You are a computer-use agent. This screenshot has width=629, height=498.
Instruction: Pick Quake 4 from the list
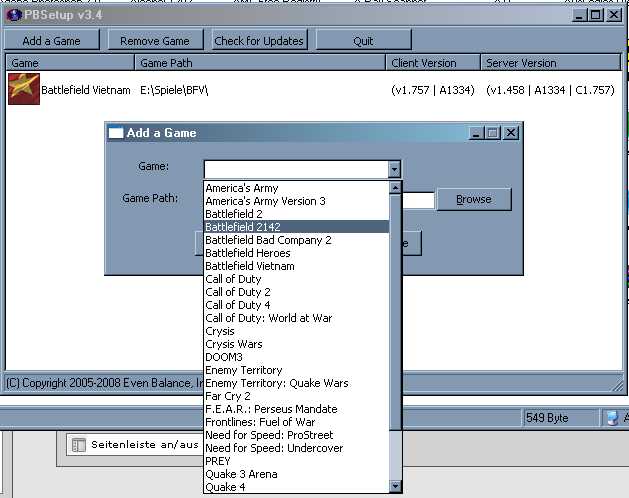[x=296, y=487]
